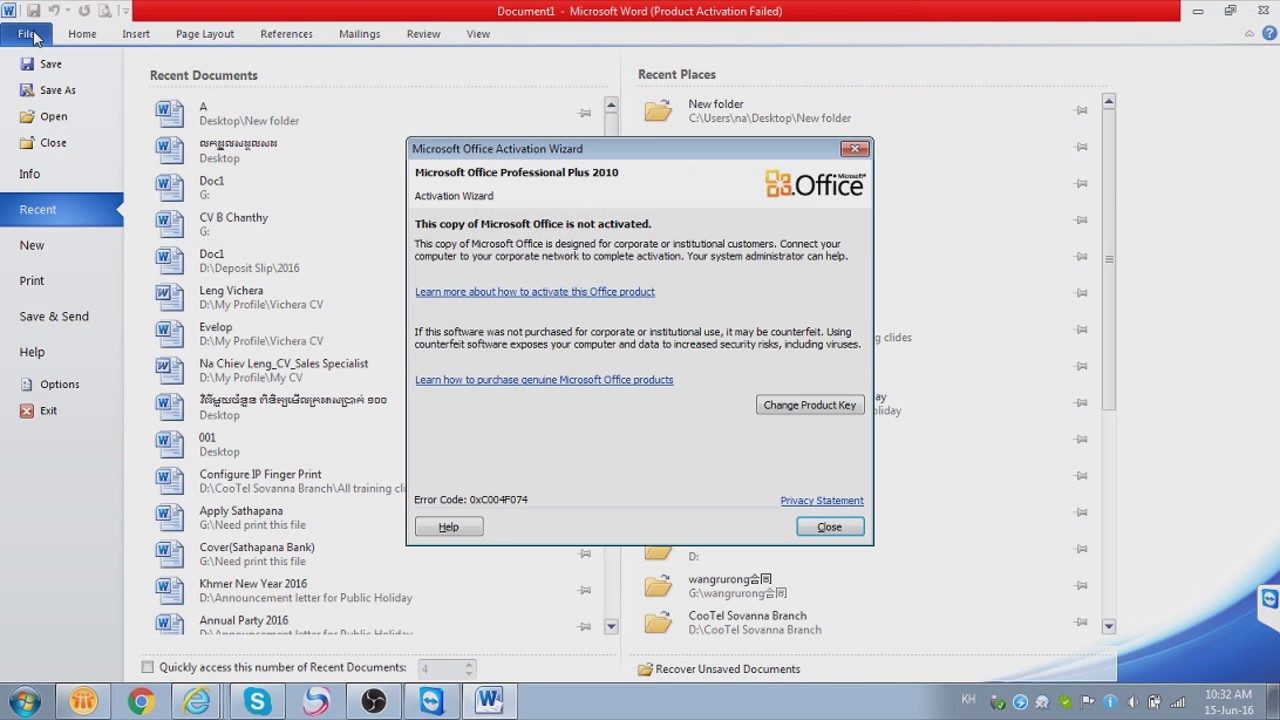Image resolution: width=1280 pixels, height=720 pixels.
Task: Click Change Product Key button
Action: tap(810, 405)
